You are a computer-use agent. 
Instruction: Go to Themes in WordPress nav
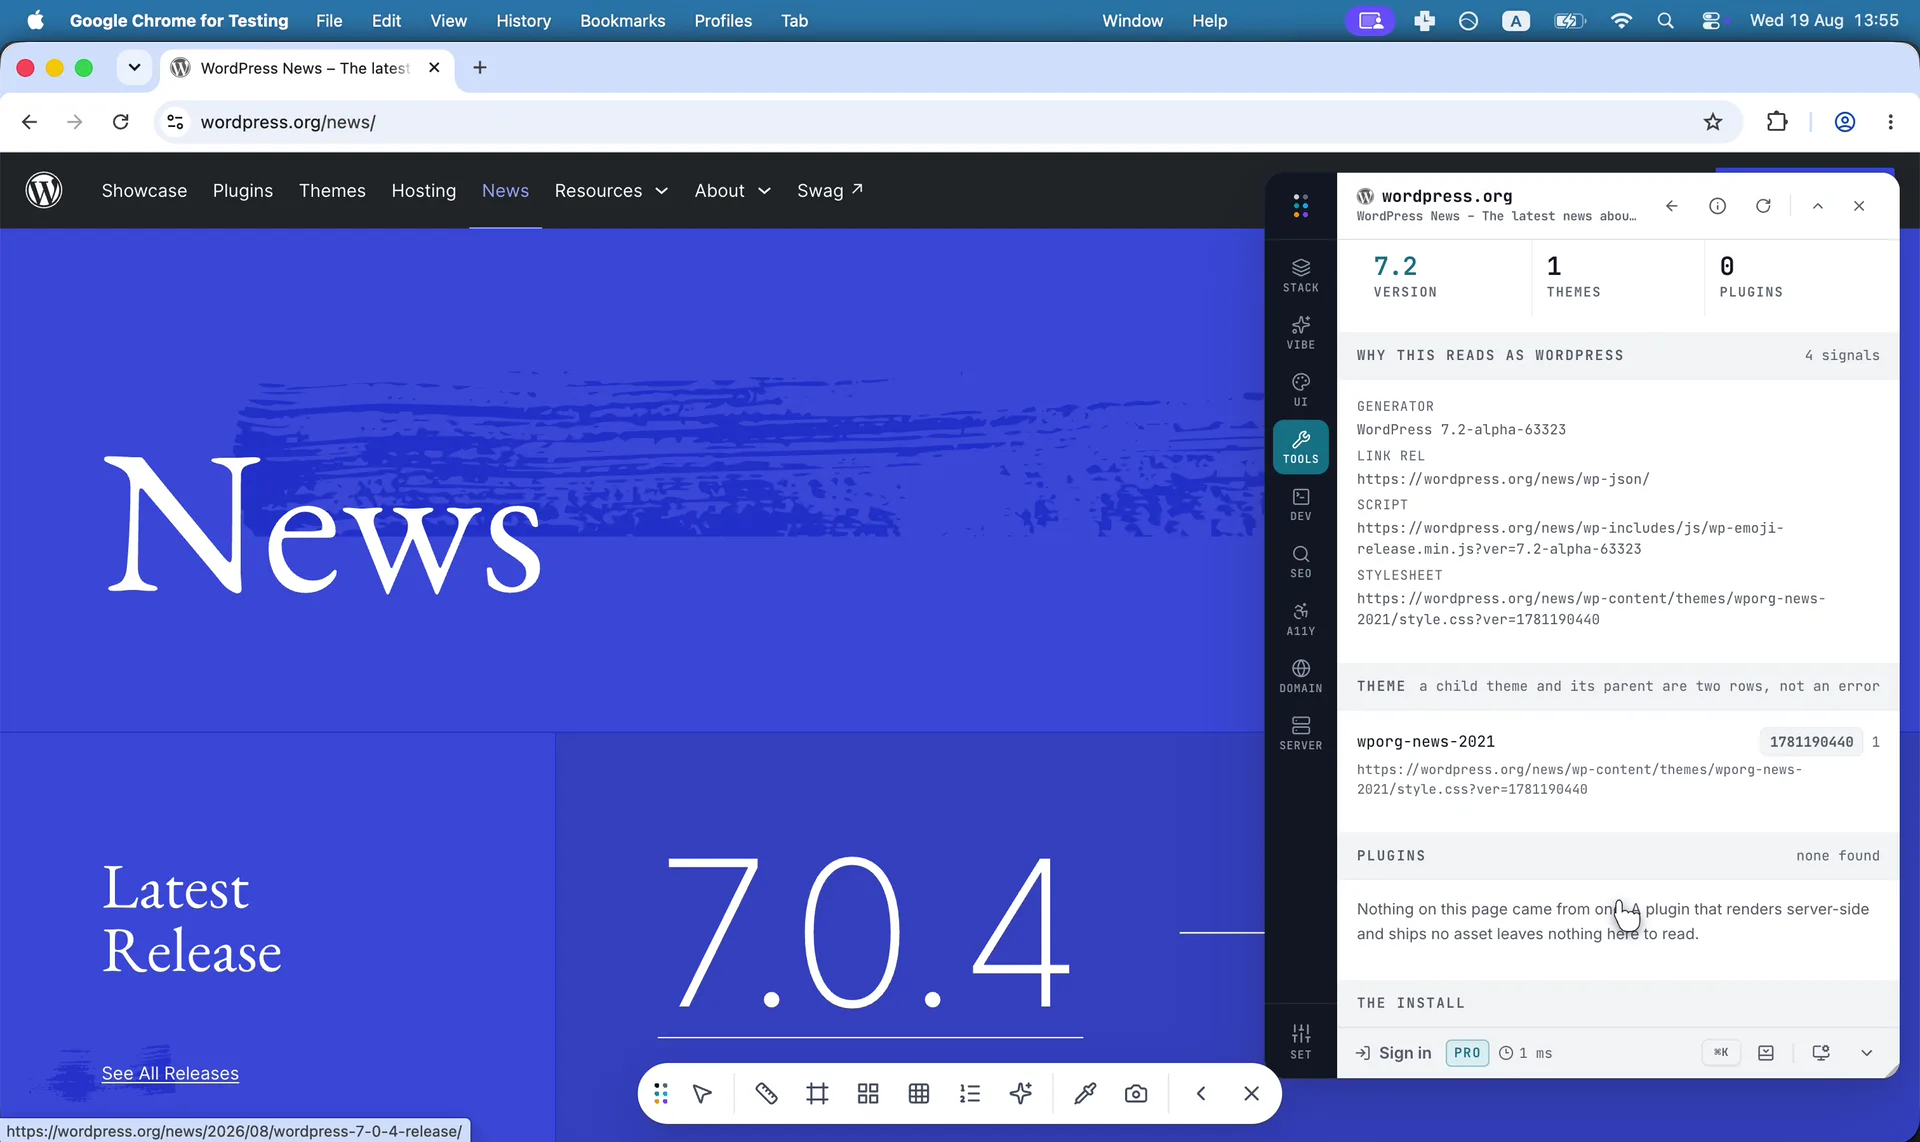click(x=332, y=191)
